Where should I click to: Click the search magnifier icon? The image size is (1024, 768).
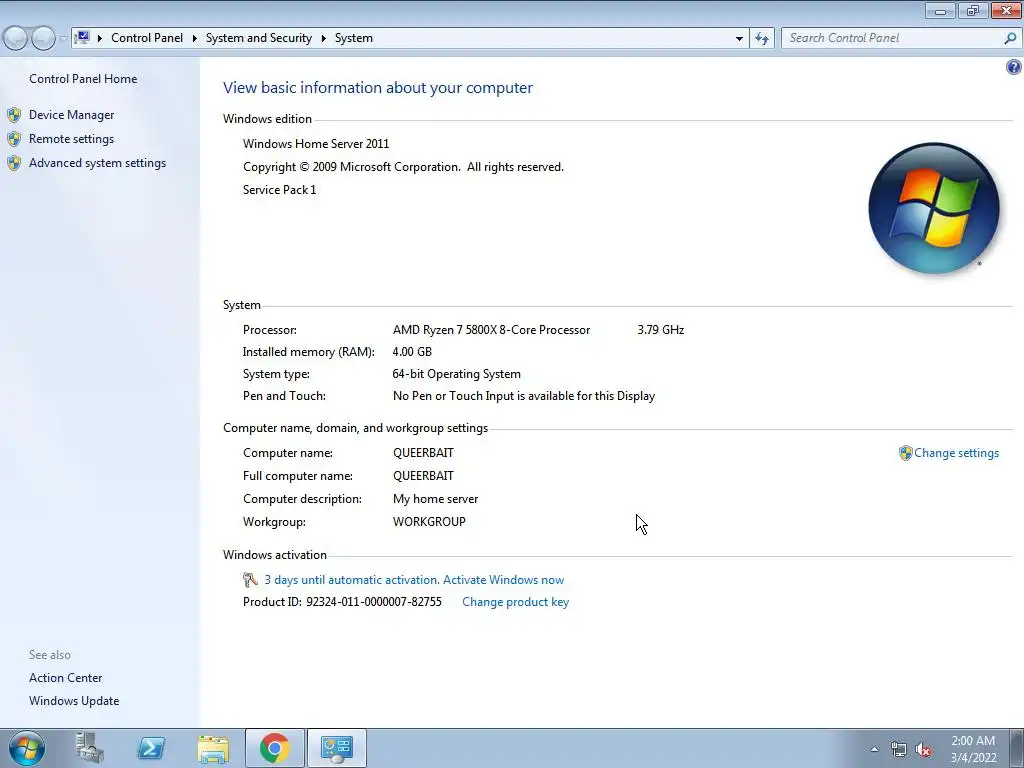(1010, 38)
